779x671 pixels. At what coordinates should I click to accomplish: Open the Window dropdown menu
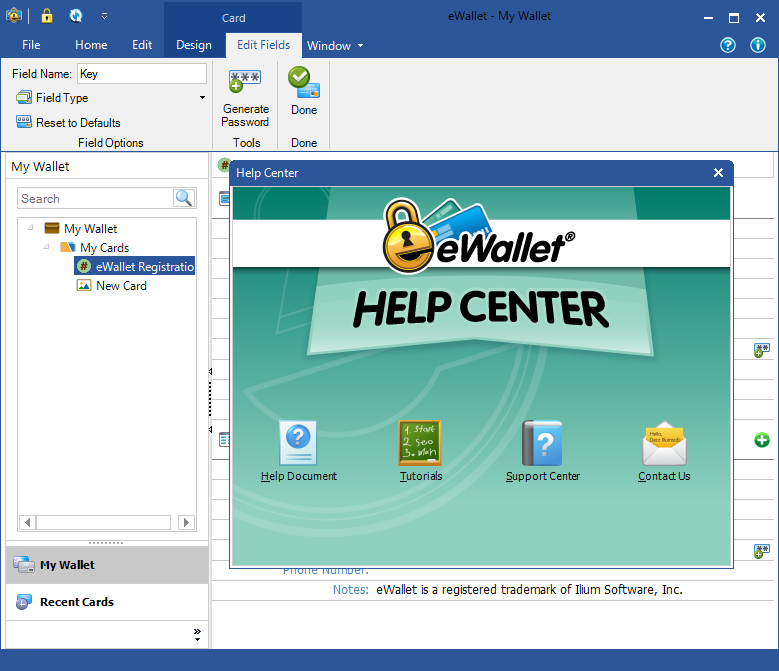point(335,46)
